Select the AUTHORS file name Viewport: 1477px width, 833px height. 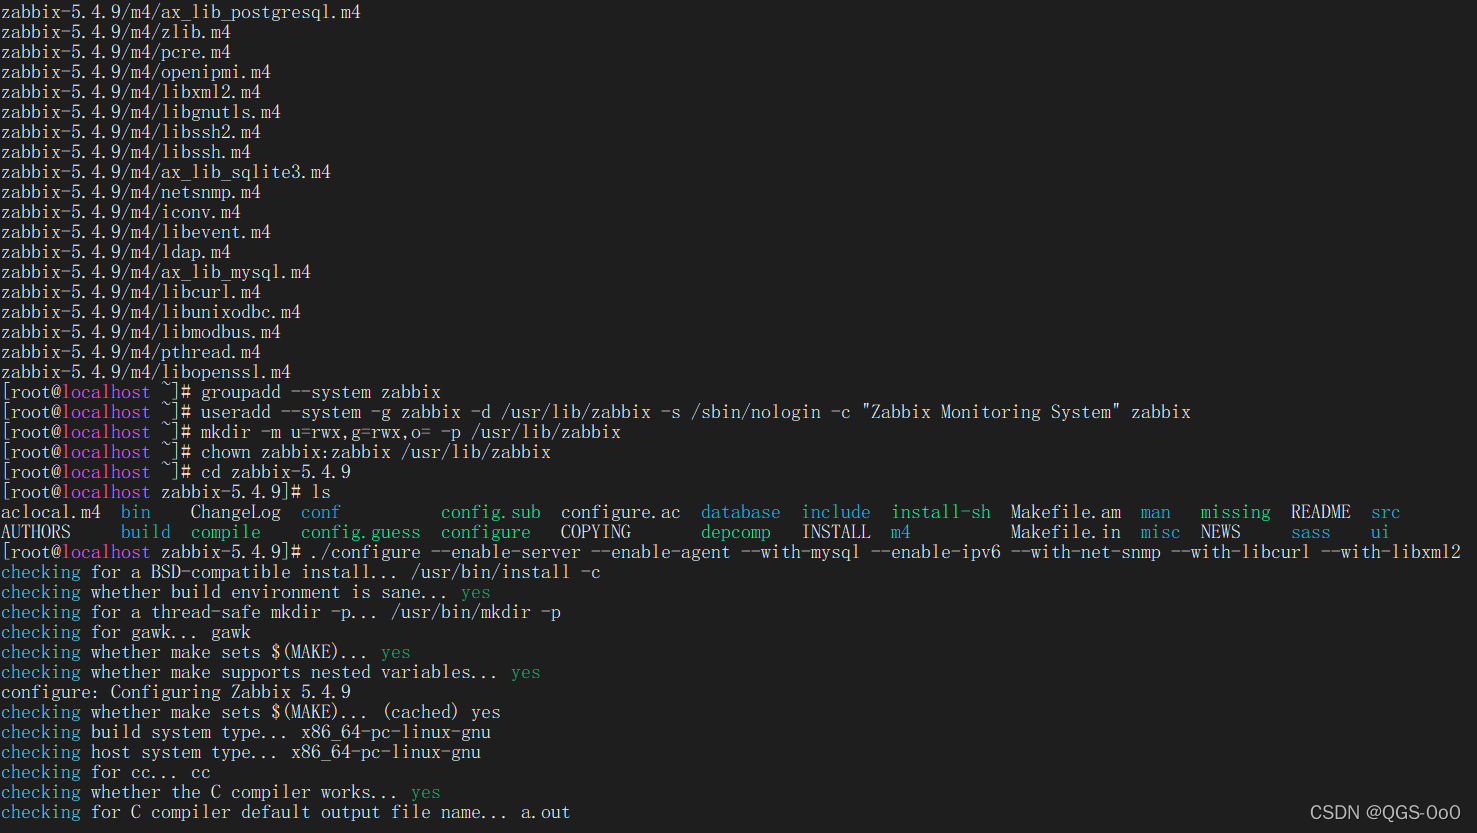[x=36, y=531]
